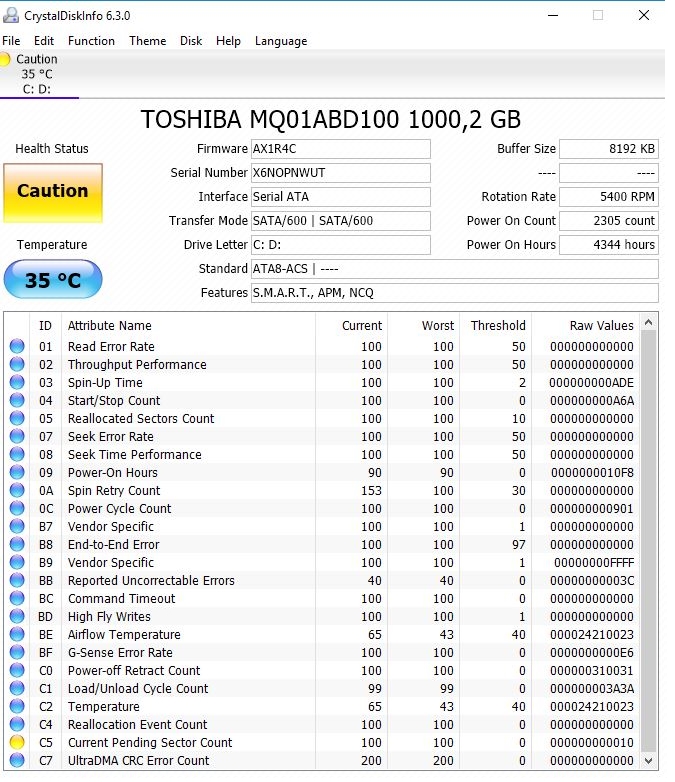Open the Language menu
This screenshot has width=675, height=782.
(281, 41)
